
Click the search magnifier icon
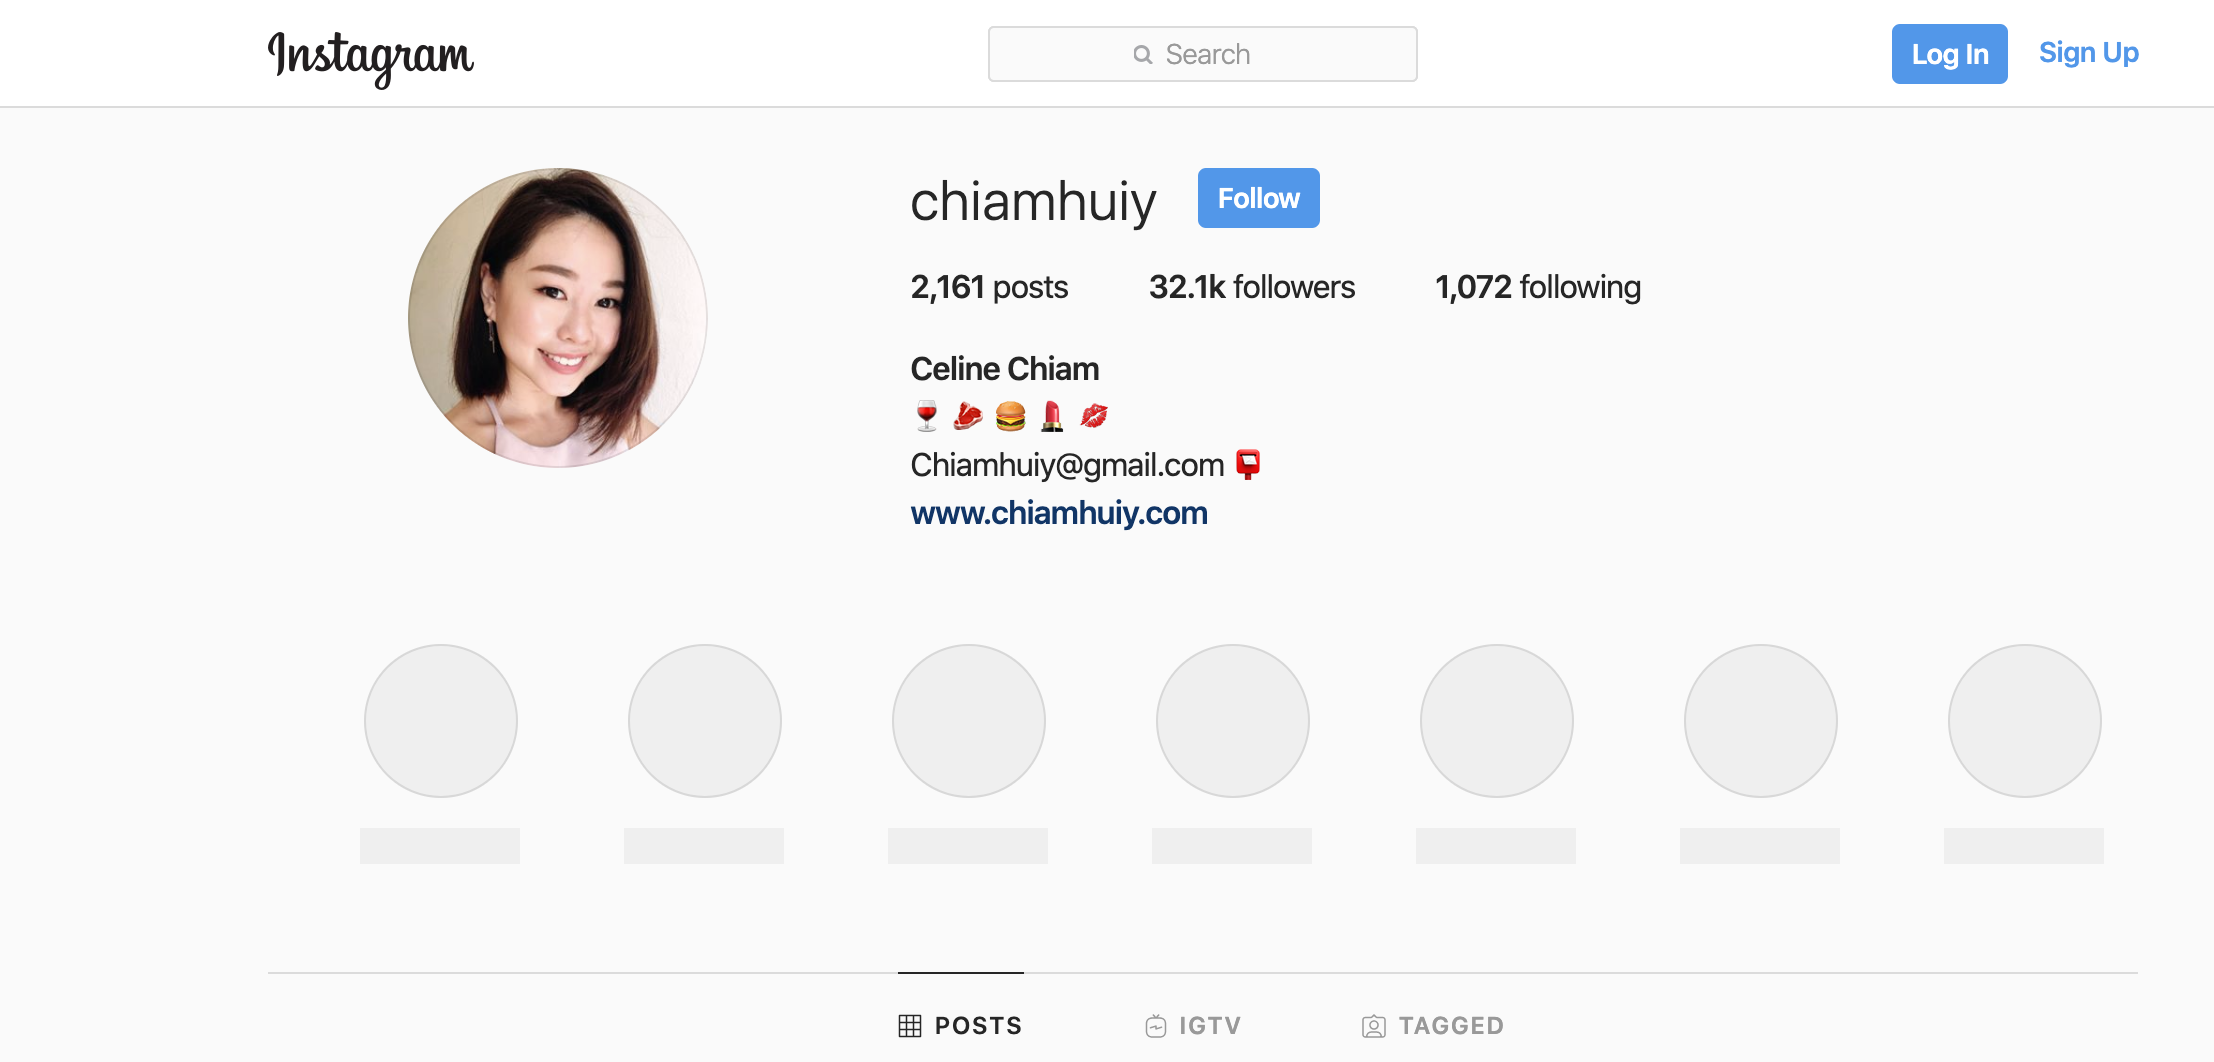(1143, 55)
